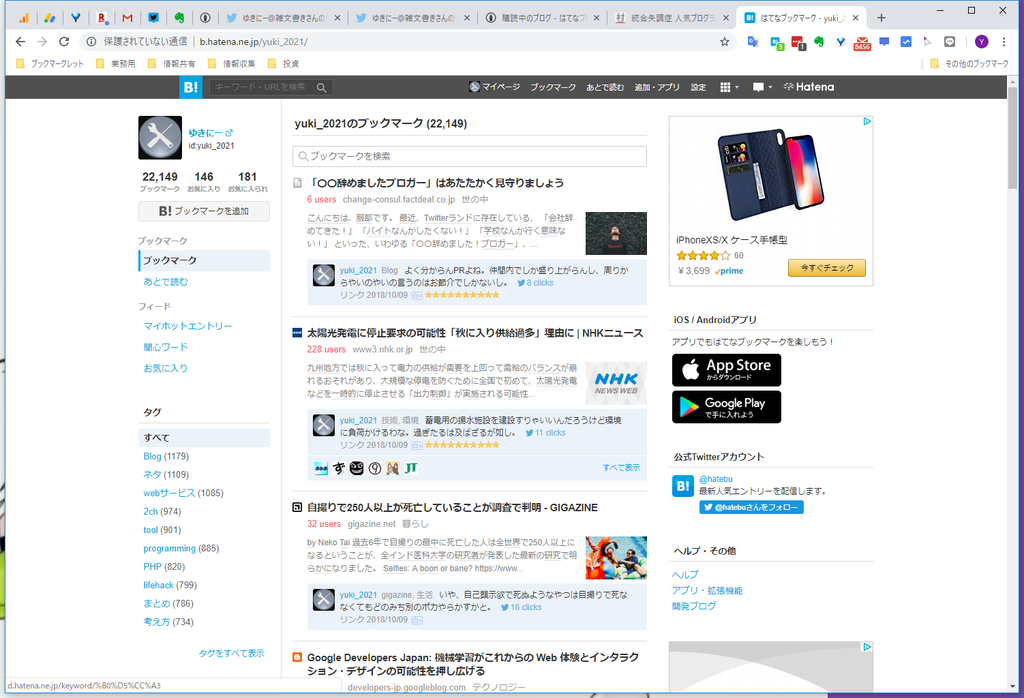Open 情報収集 bookmarks folder
Image resolution: width=1024 pixels, height=698 pixels.
pyautogui.click(x=232, y=64)
